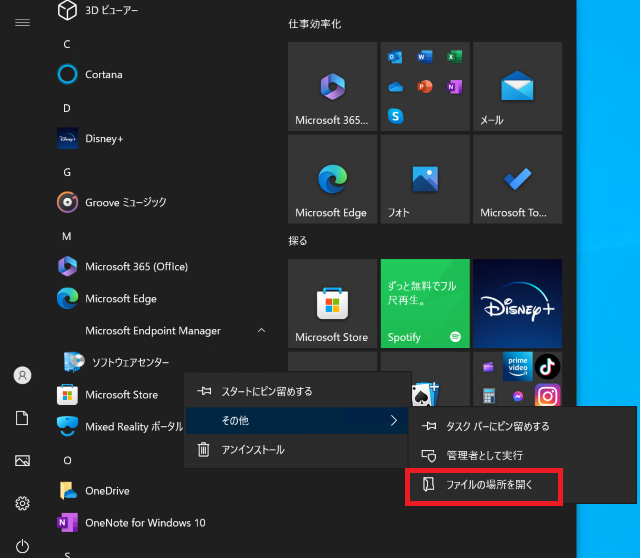Open 3D ビューアー app from the list
Viewport: 640px width, 558px height.
[x=98, y=10]
